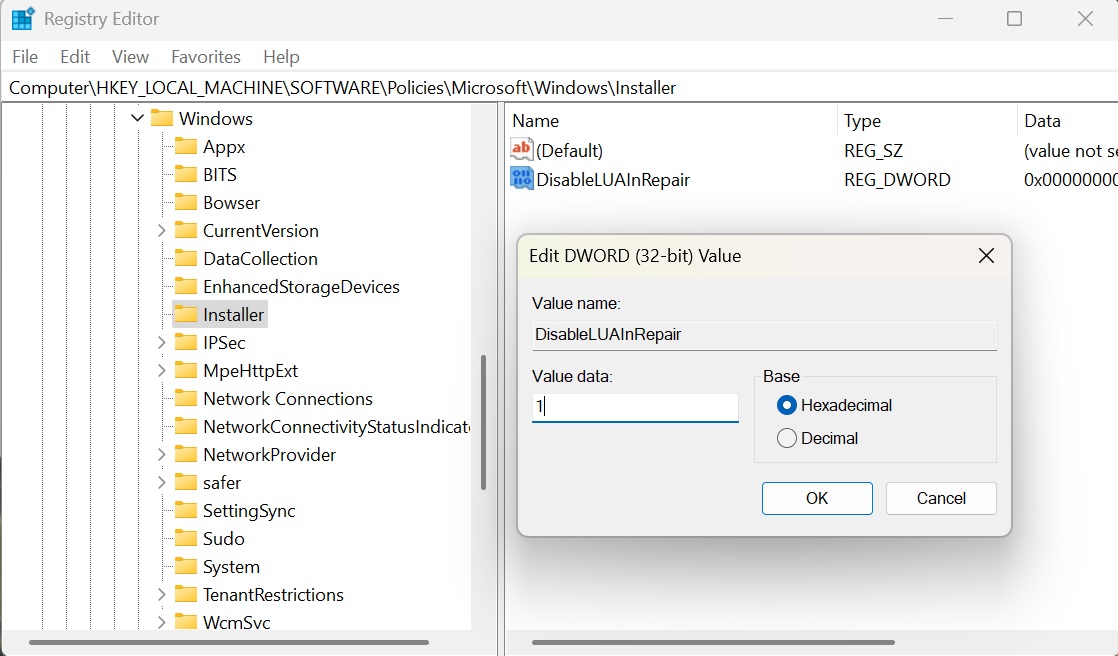Click the TenantRestrictions folder icon
The height and width of the screenshot is (656, 1118).
coord(186,594)
